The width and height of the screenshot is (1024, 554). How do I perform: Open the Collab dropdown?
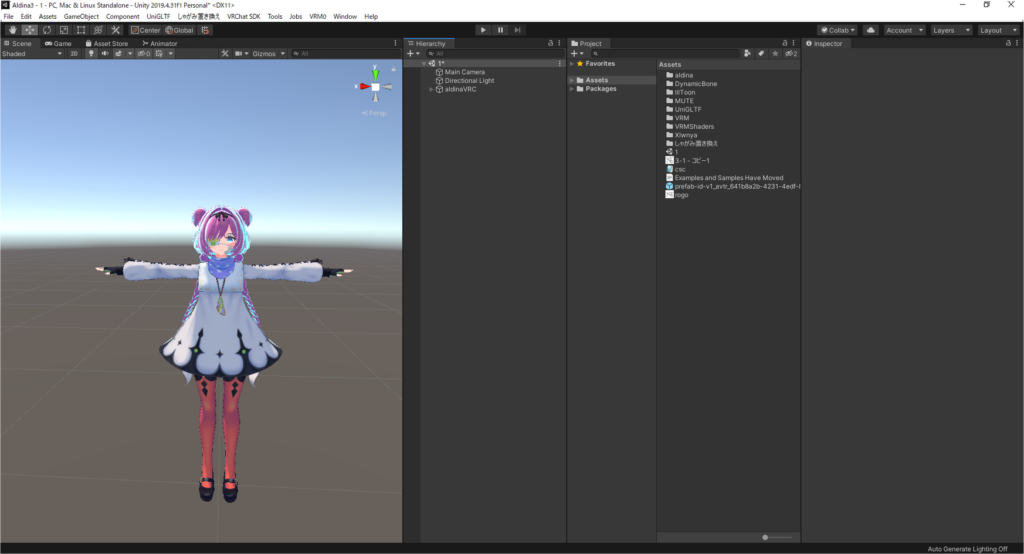click(x=838, y=30)
